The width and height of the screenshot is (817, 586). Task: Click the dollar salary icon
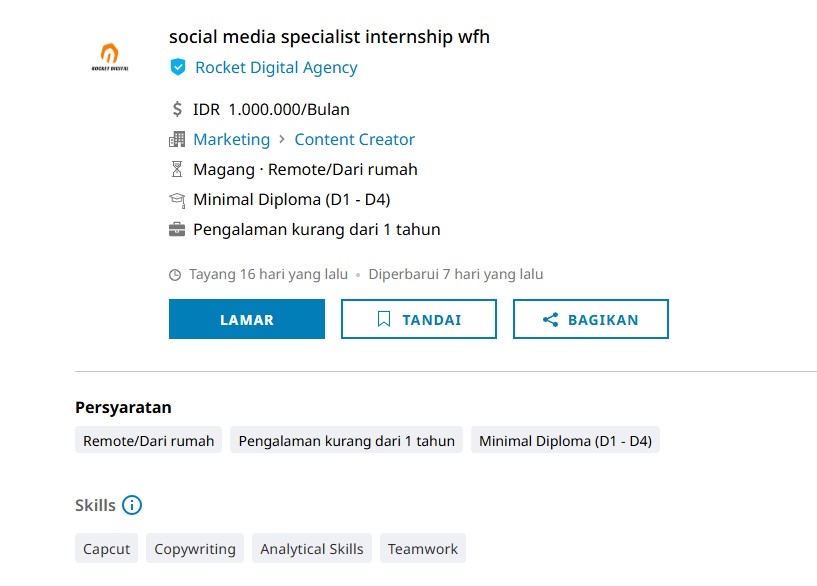[177, 109]
